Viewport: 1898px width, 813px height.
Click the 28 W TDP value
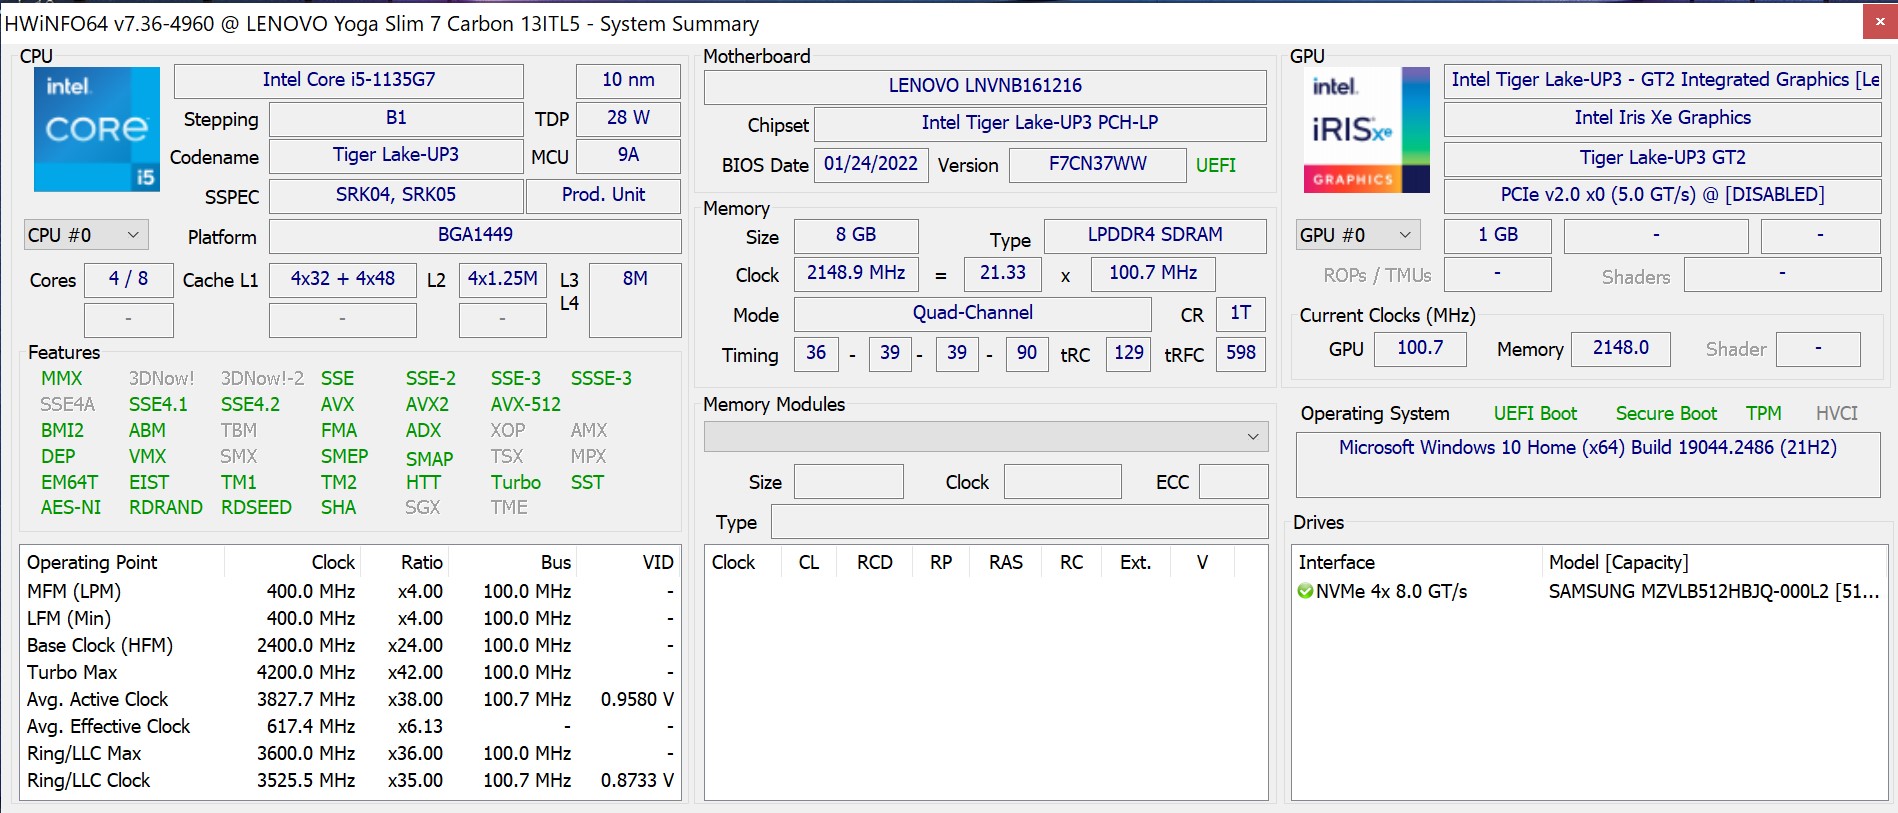coord(628,118)
